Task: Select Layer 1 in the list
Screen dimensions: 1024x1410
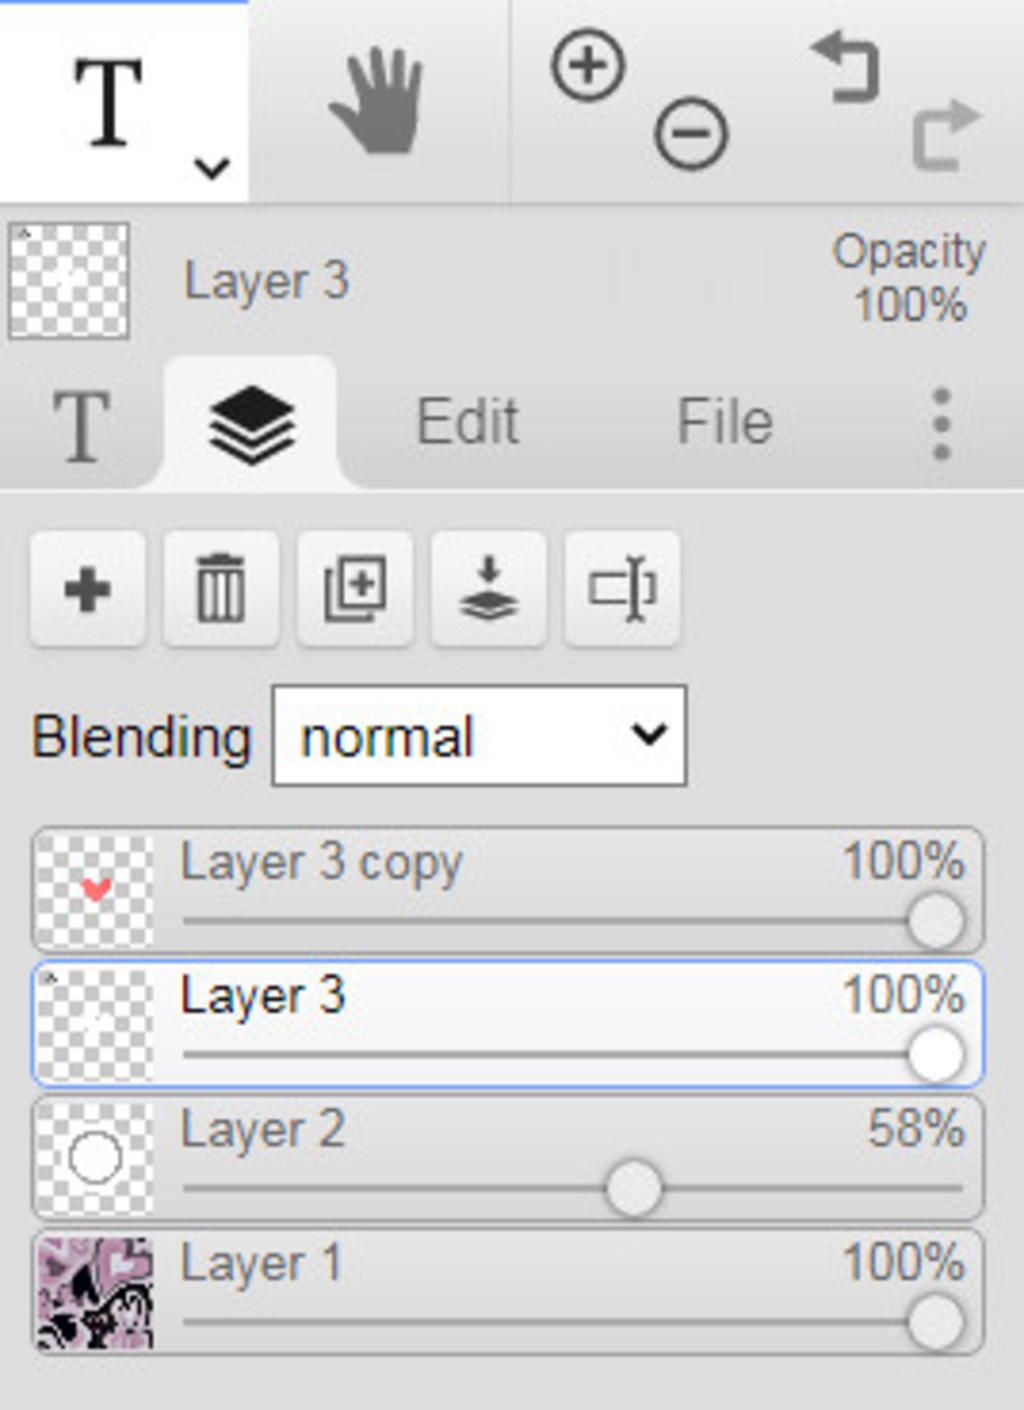Action: (508, 1293)
